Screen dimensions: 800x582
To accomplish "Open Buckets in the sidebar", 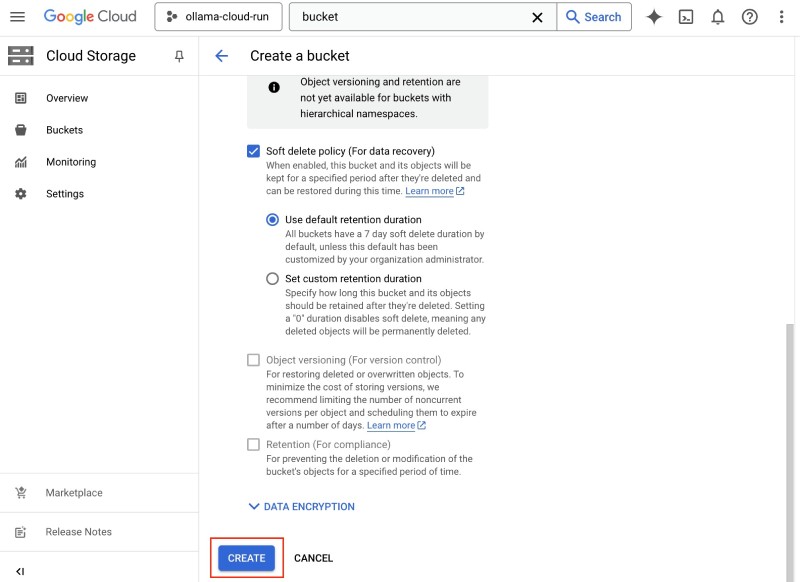I will (x=64, y=130).
